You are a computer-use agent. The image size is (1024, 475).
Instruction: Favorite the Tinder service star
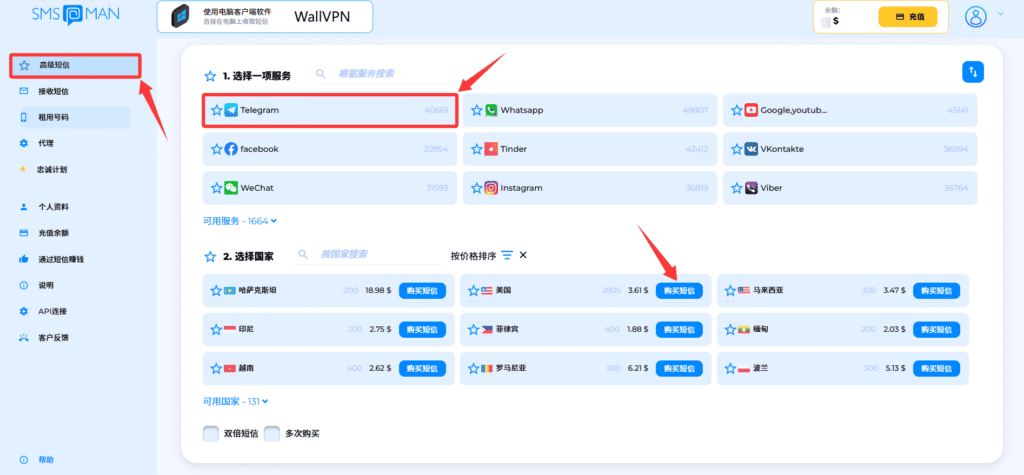click(x=477, y=149)
